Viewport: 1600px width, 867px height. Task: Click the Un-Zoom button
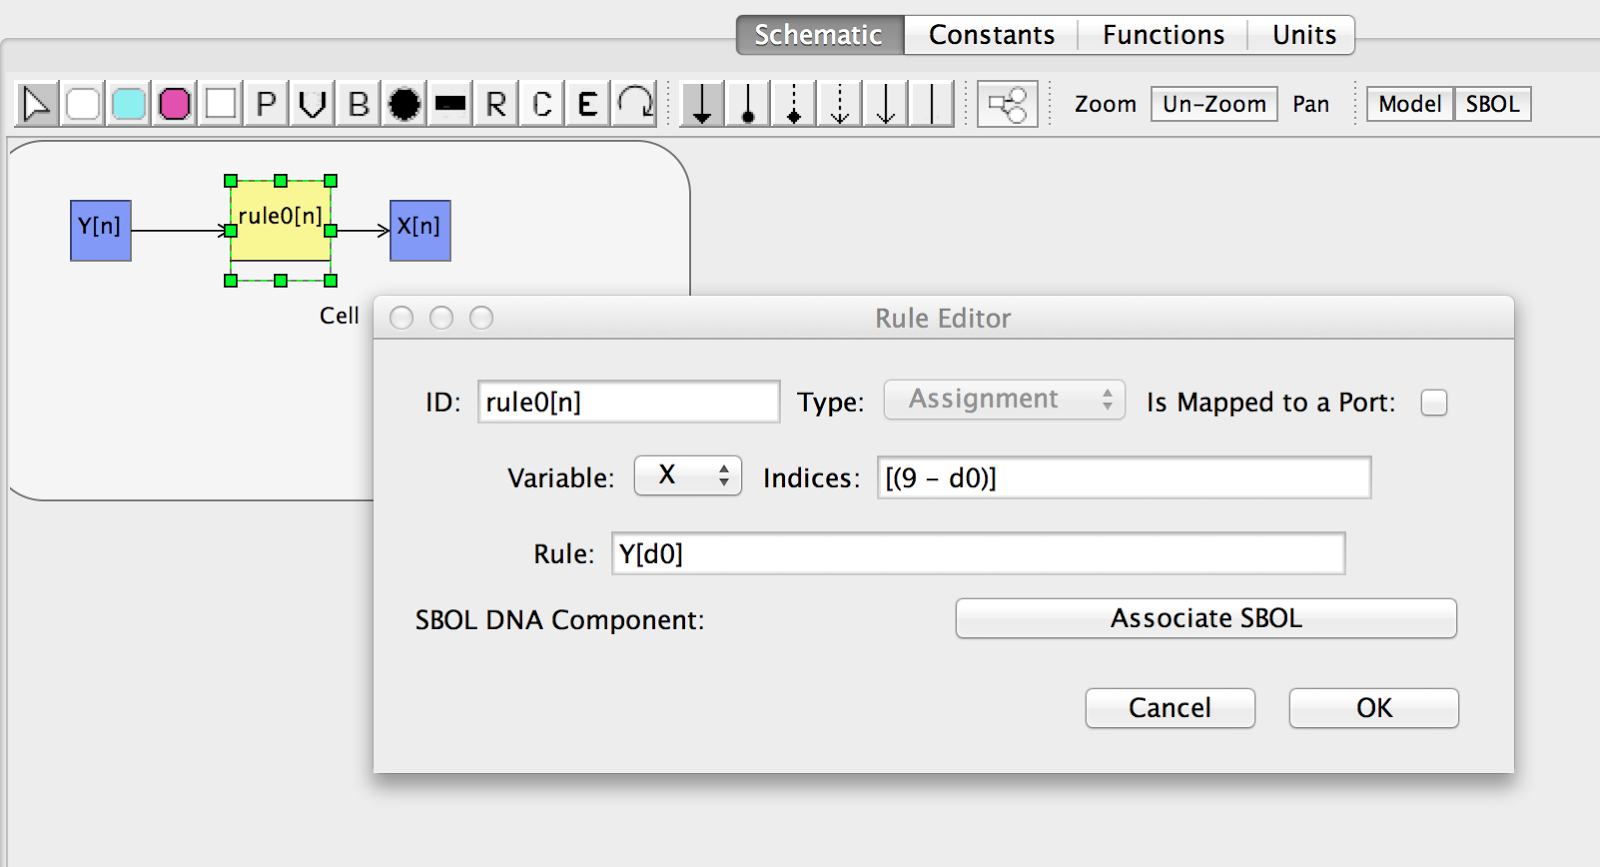click(1214, 104)
